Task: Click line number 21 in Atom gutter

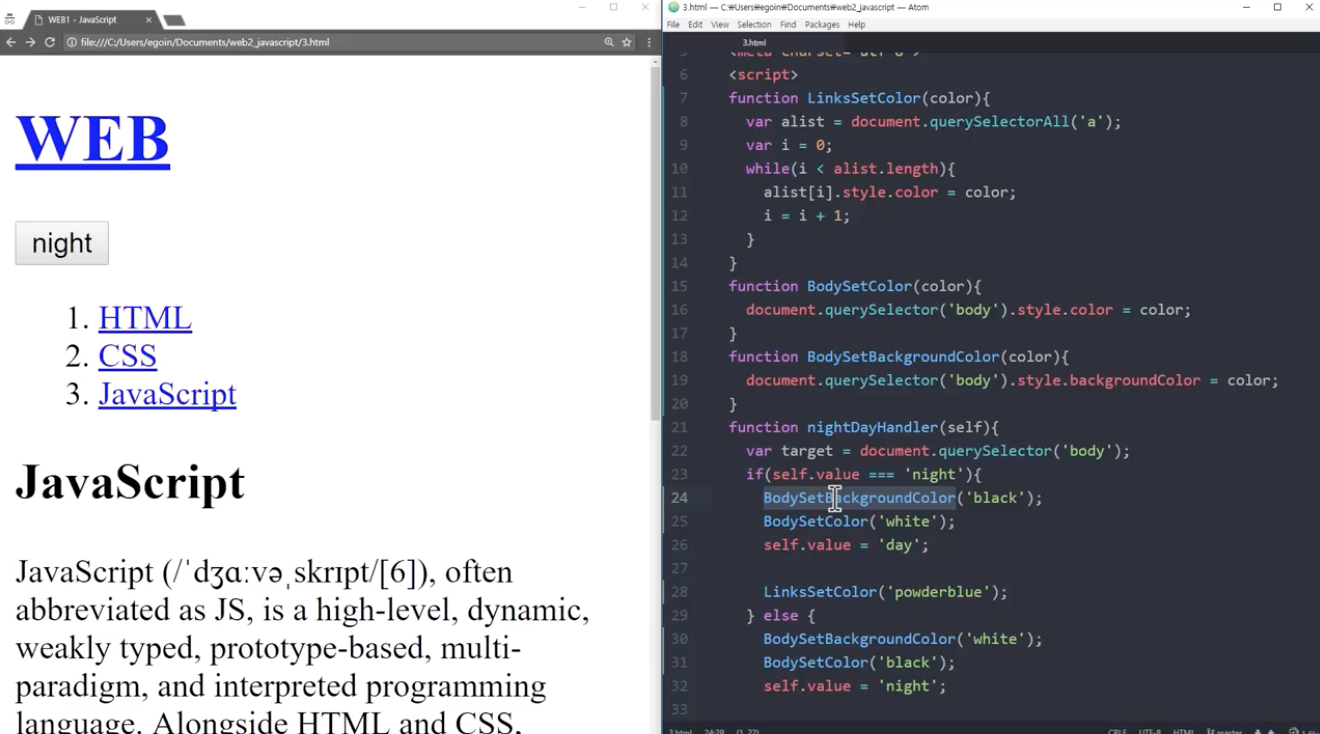Action: [x=680, y=427]
